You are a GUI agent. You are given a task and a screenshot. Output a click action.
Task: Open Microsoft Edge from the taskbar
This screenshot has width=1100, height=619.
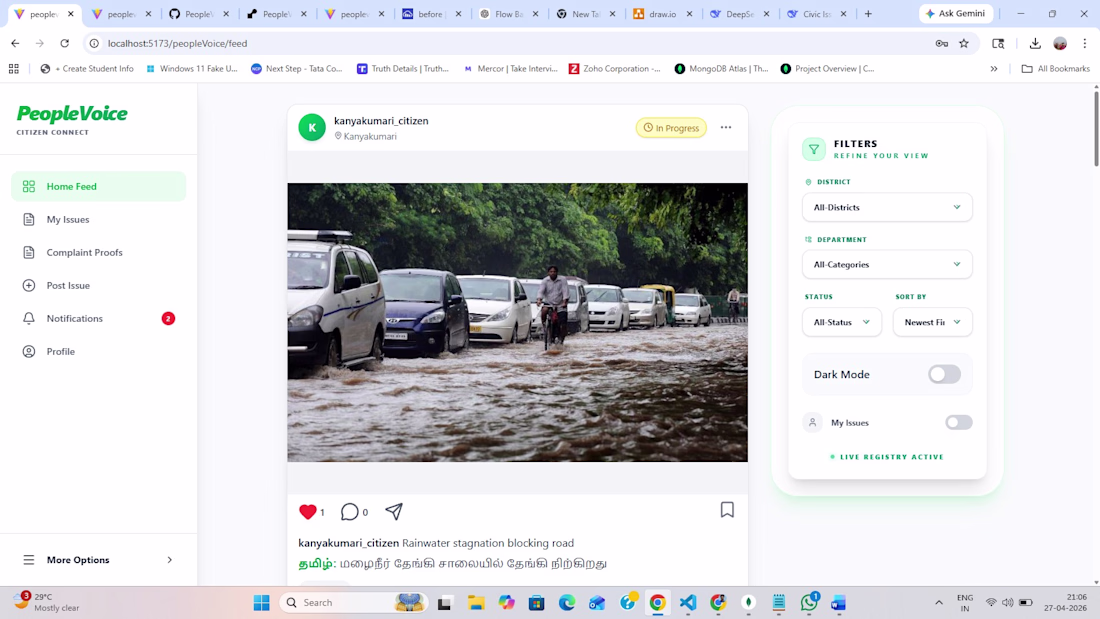coord(567,603)
